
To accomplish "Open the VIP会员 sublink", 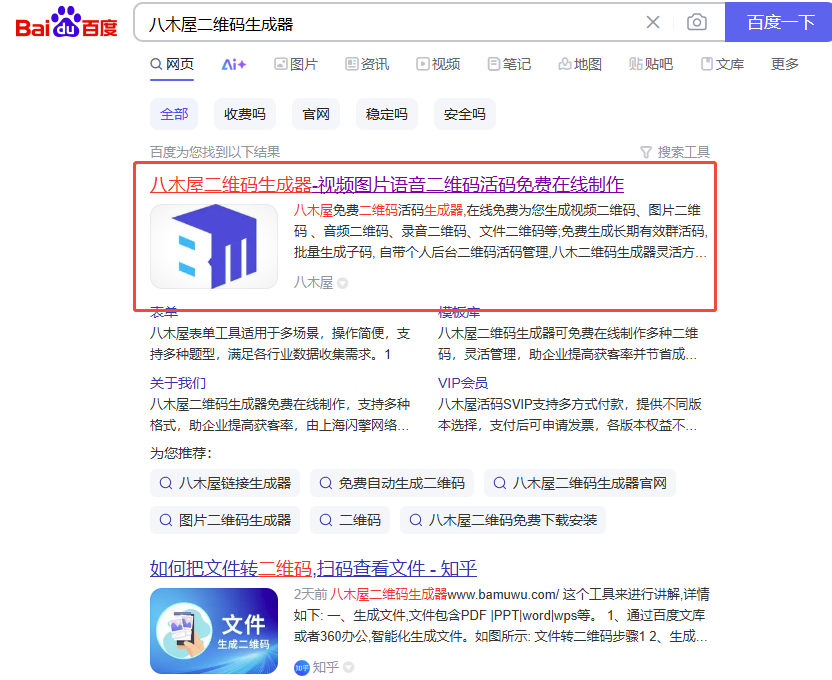I will tap(463, 383).
